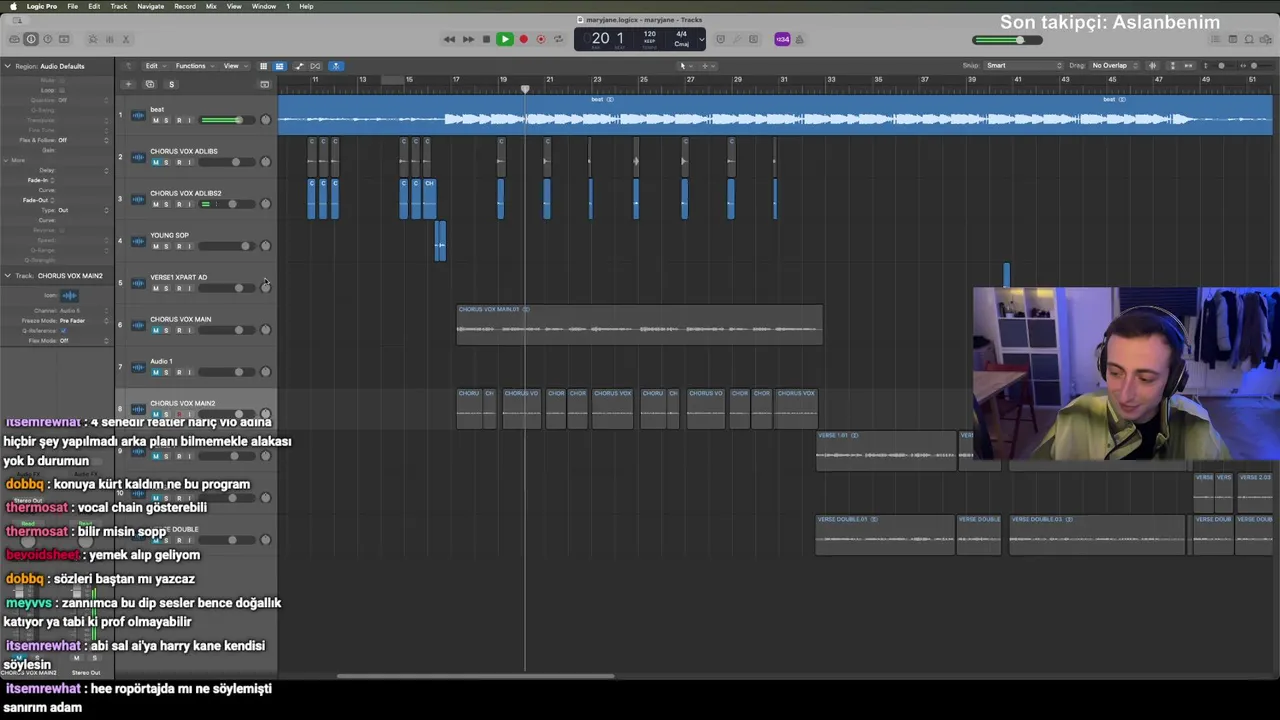Collapse the Track CHORUS VOX MAIN2 section
Image resolution: width=1280 pixels, height=720 pixels.
tap(7, 275)
